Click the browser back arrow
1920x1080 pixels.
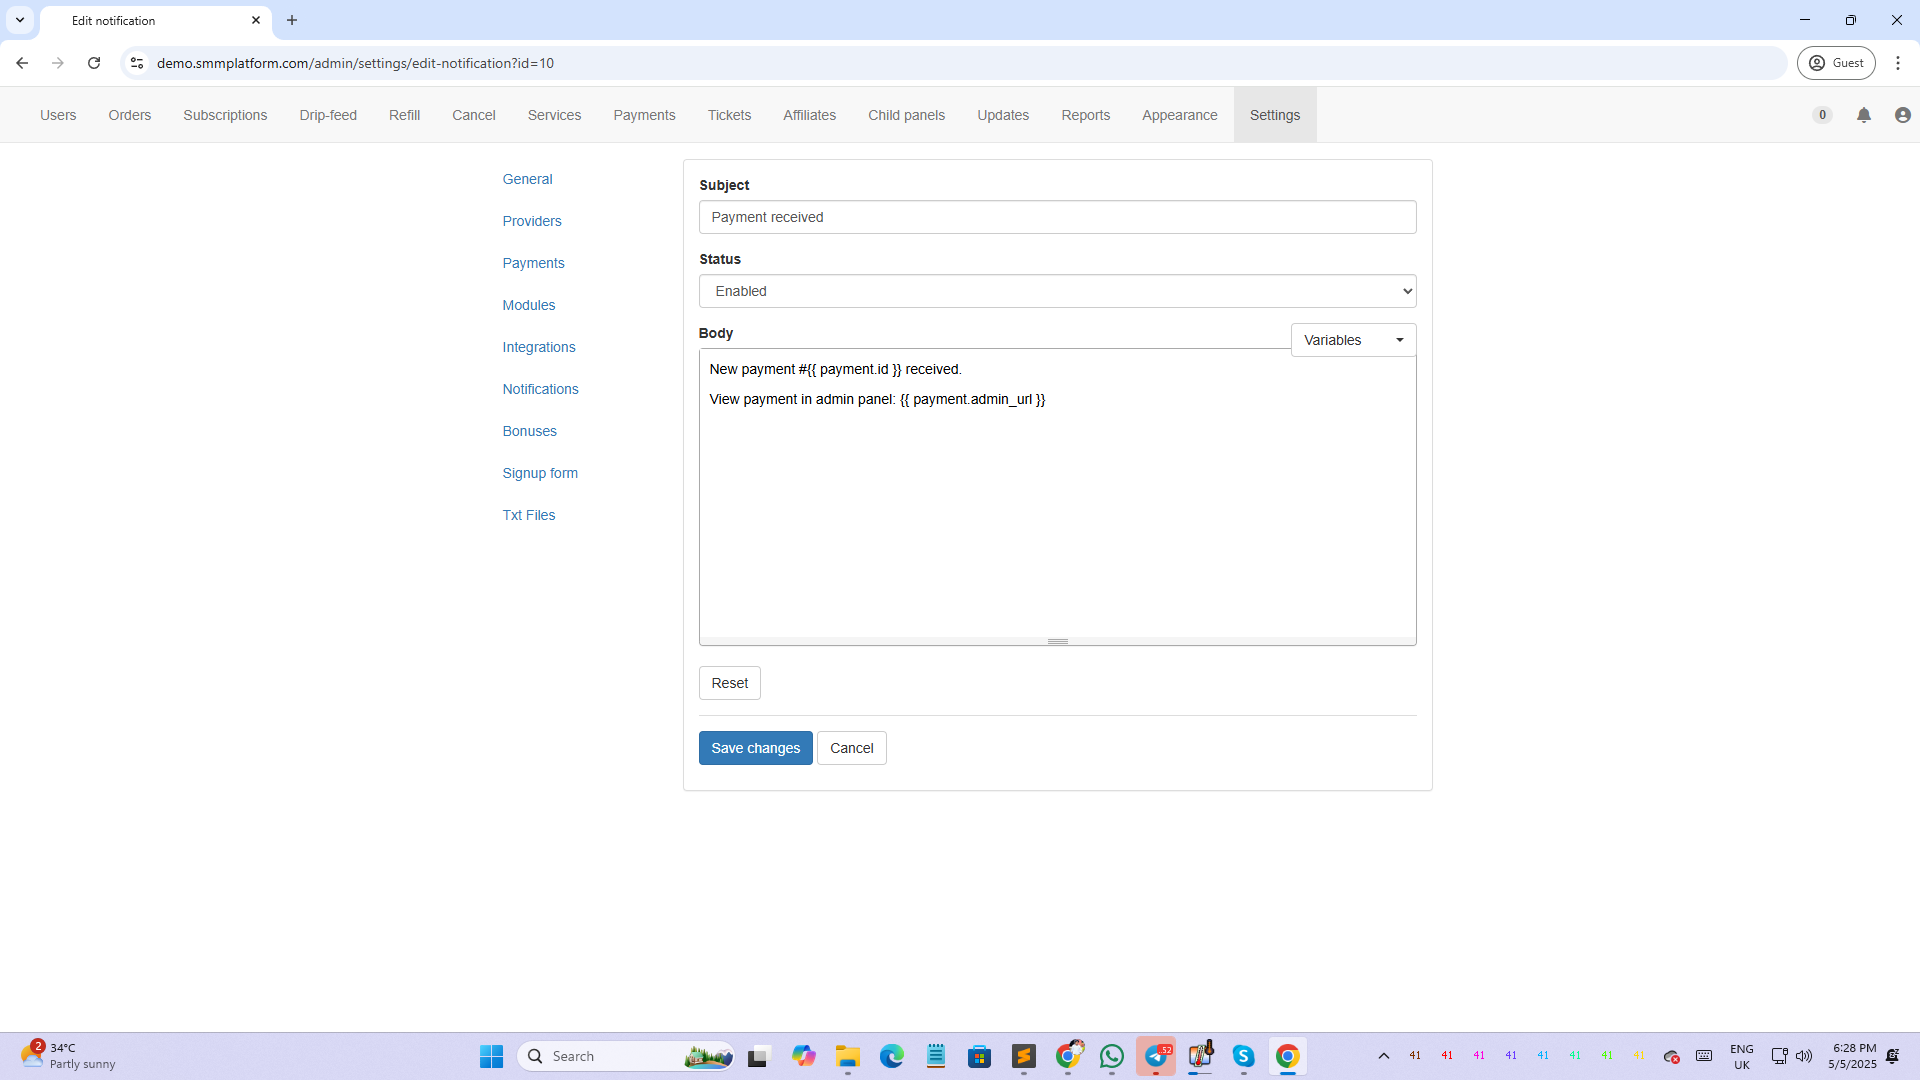pos(22,63)
